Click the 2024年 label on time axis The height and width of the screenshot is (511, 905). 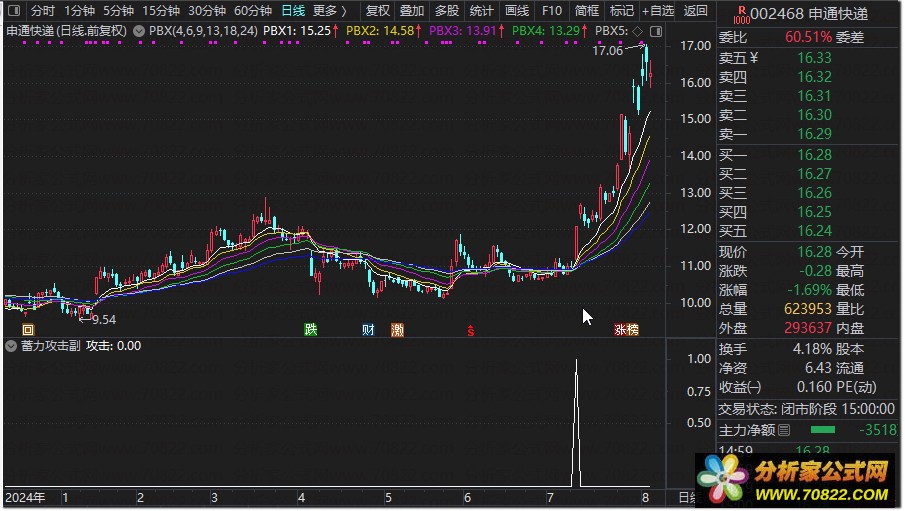[25, 498]
